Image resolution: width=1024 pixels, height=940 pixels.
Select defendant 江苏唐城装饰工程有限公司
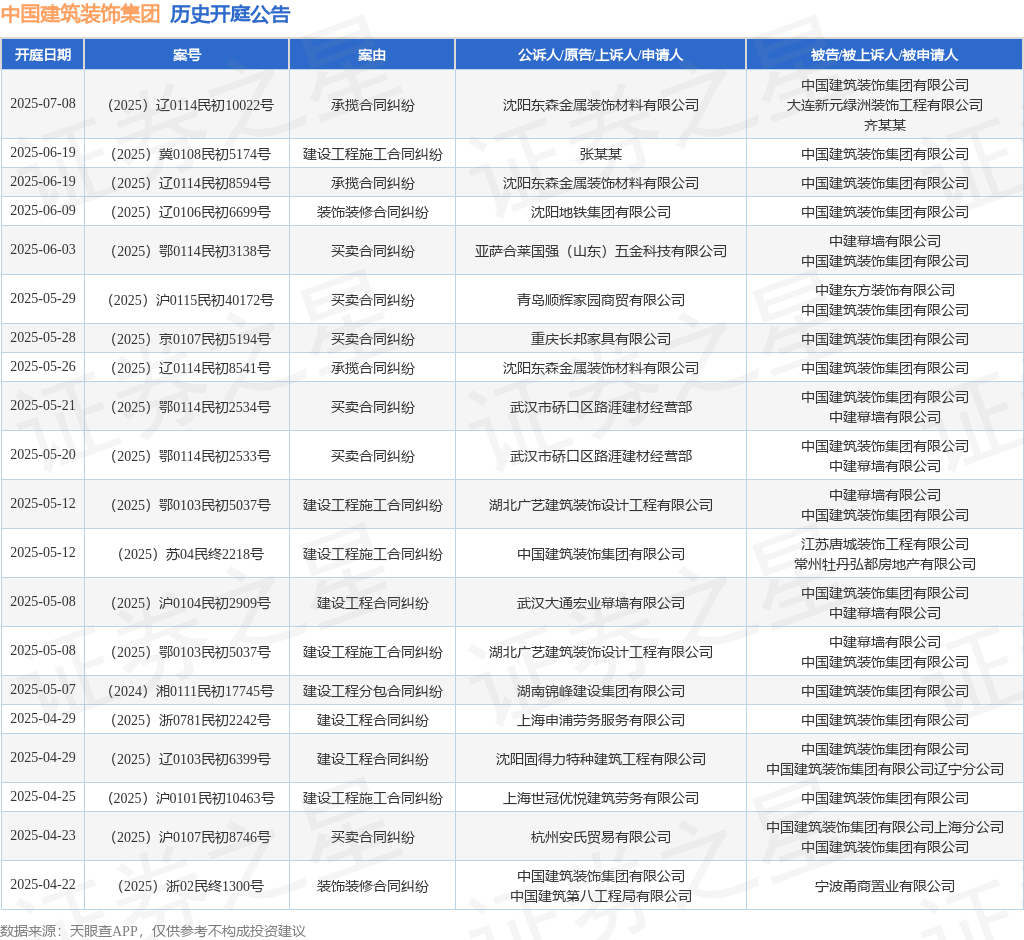click(x=885, y=544)
